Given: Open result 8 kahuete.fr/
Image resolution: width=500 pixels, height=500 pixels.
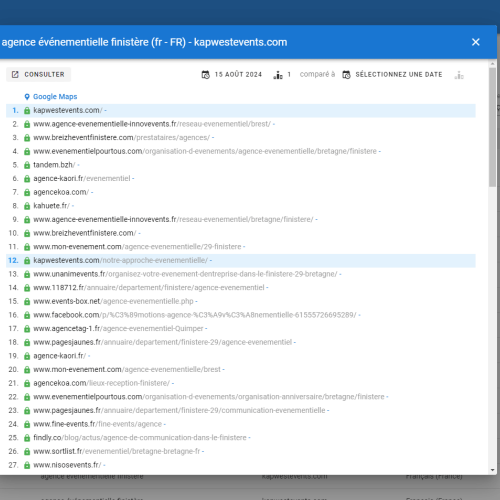Looking at the screenshot, I should (x=51, y=206).
